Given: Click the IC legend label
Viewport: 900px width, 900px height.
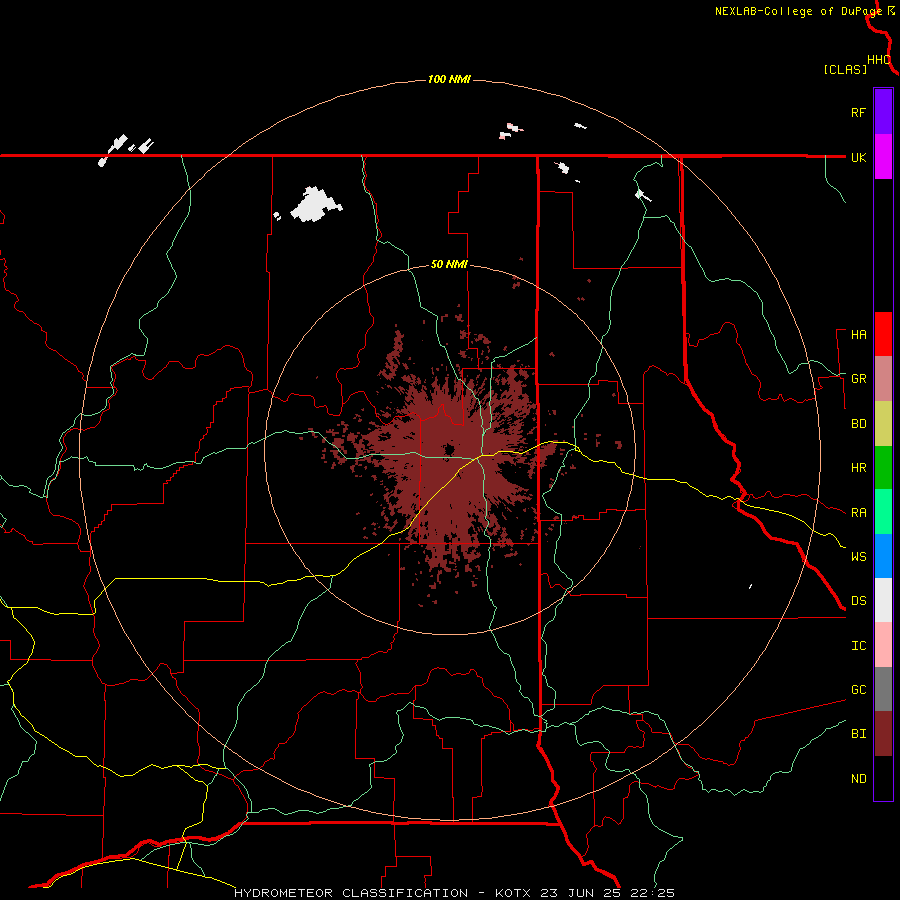Looking at the screenshot, I should 858,646.
